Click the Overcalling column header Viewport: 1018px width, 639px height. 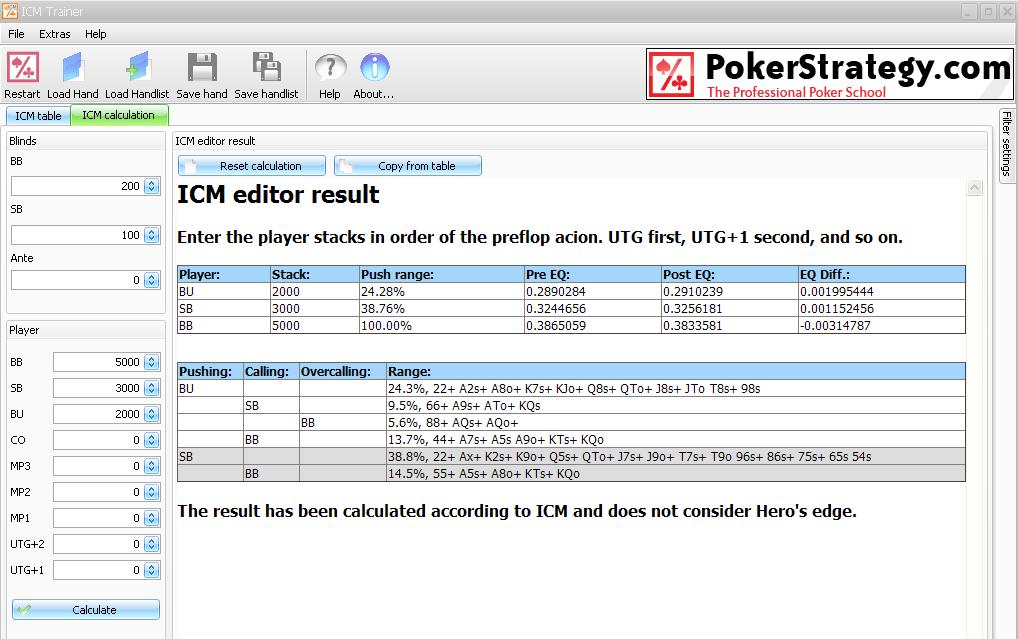(x=343, y=371)
